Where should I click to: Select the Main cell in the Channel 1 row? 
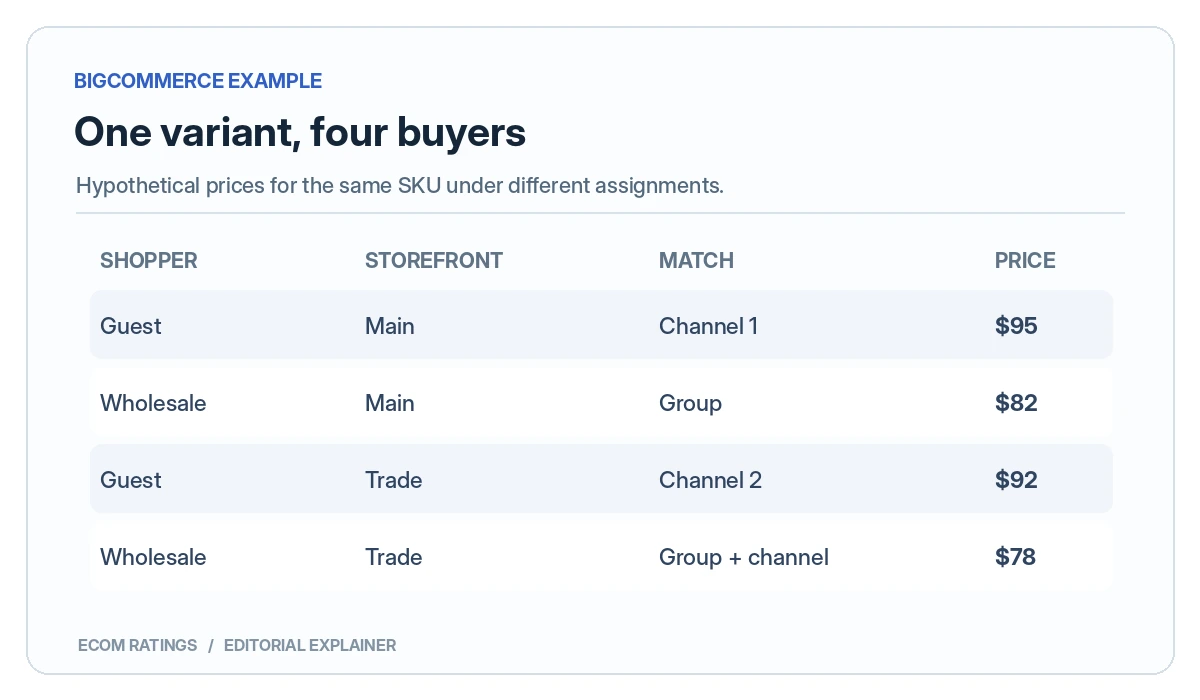(390, 326)
